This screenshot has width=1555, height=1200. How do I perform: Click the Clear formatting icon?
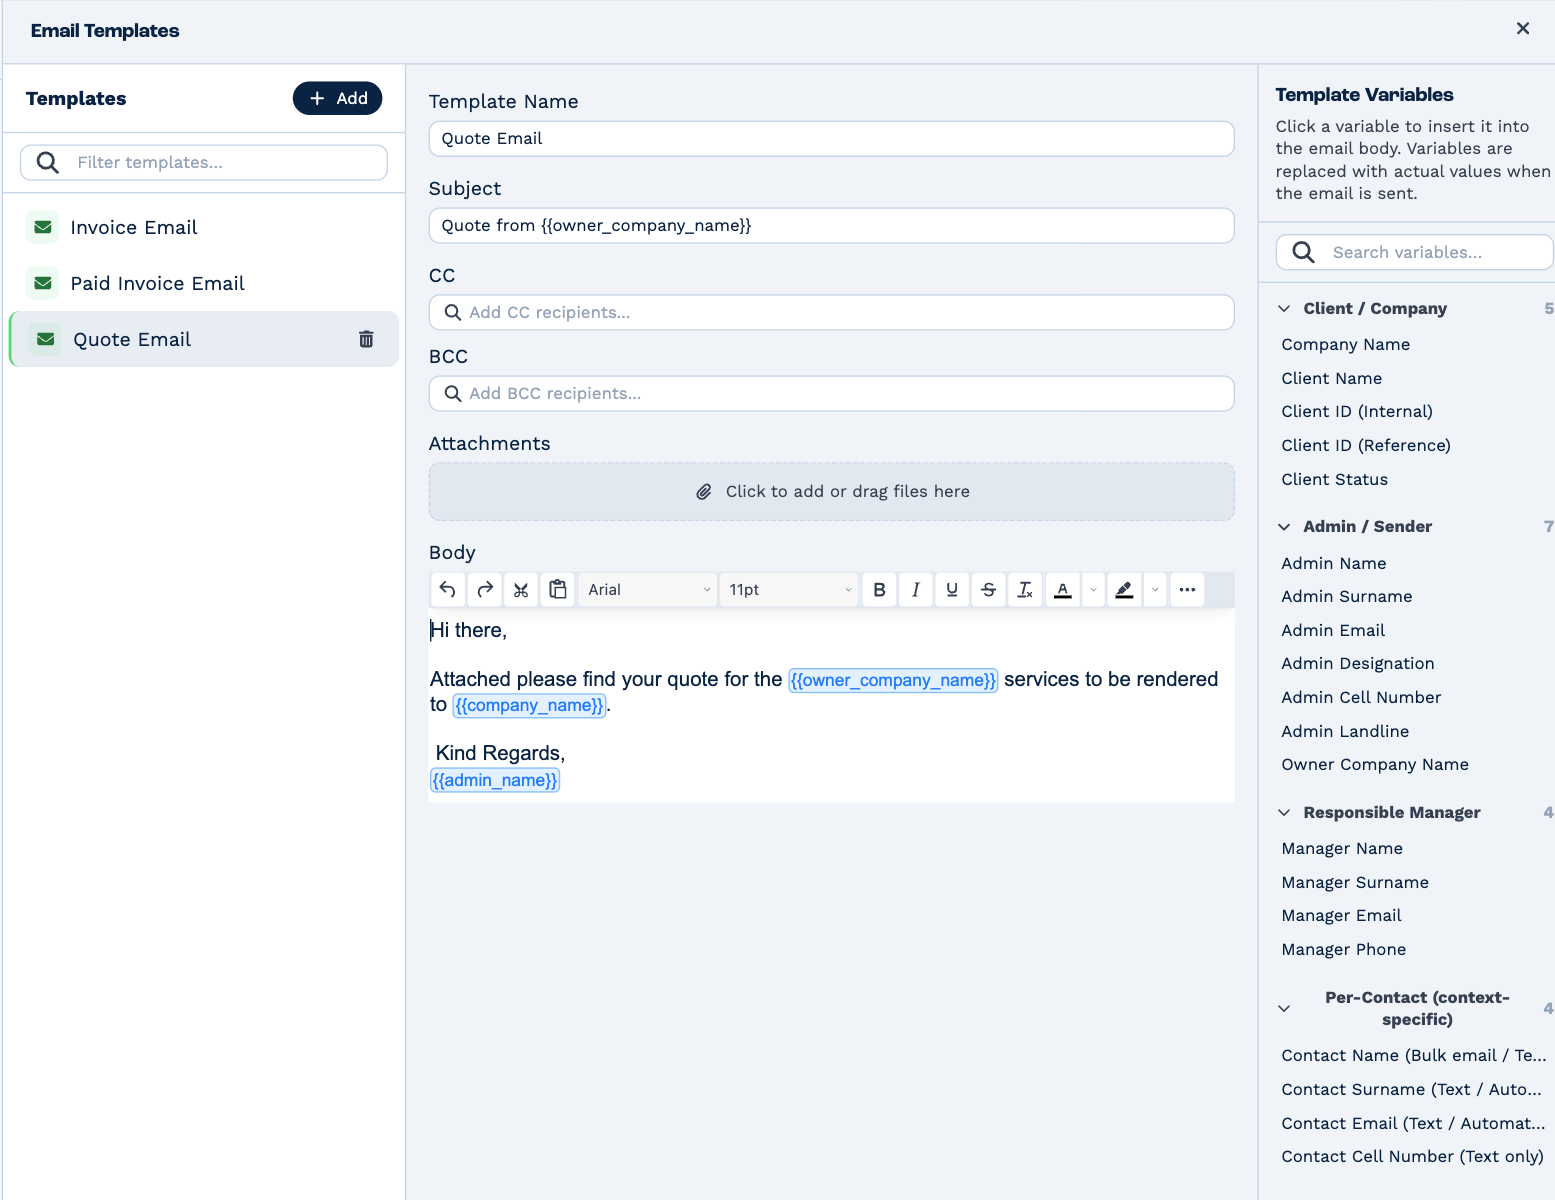click(1025, 590)
